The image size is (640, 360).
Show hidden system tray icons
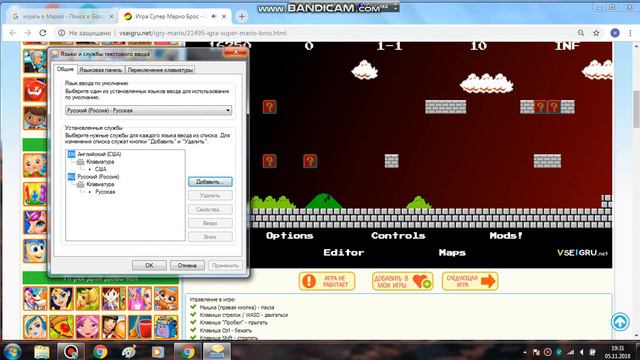coord(524,352)
